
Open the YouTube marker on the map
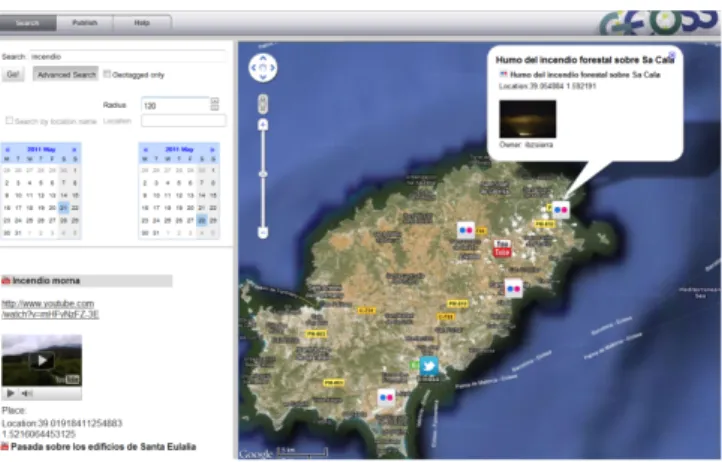coord(501,248)
